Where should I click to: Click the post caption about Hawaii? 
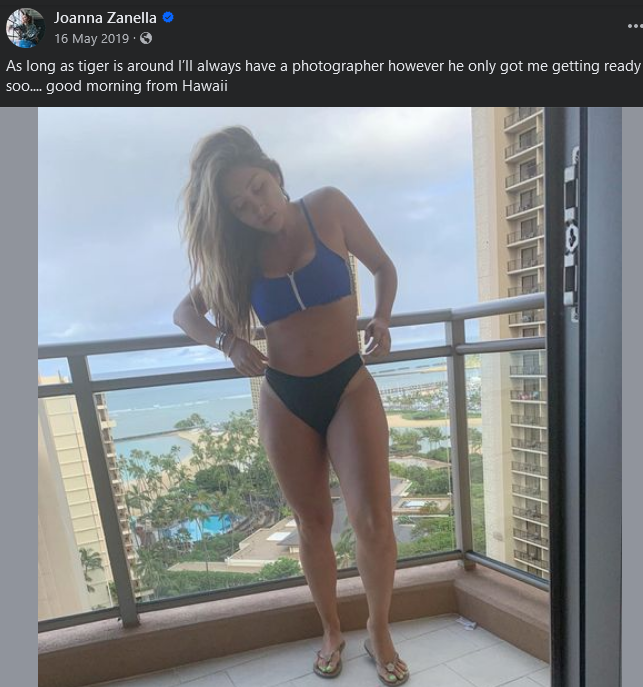pyautogui.click(x=322, y=76)
